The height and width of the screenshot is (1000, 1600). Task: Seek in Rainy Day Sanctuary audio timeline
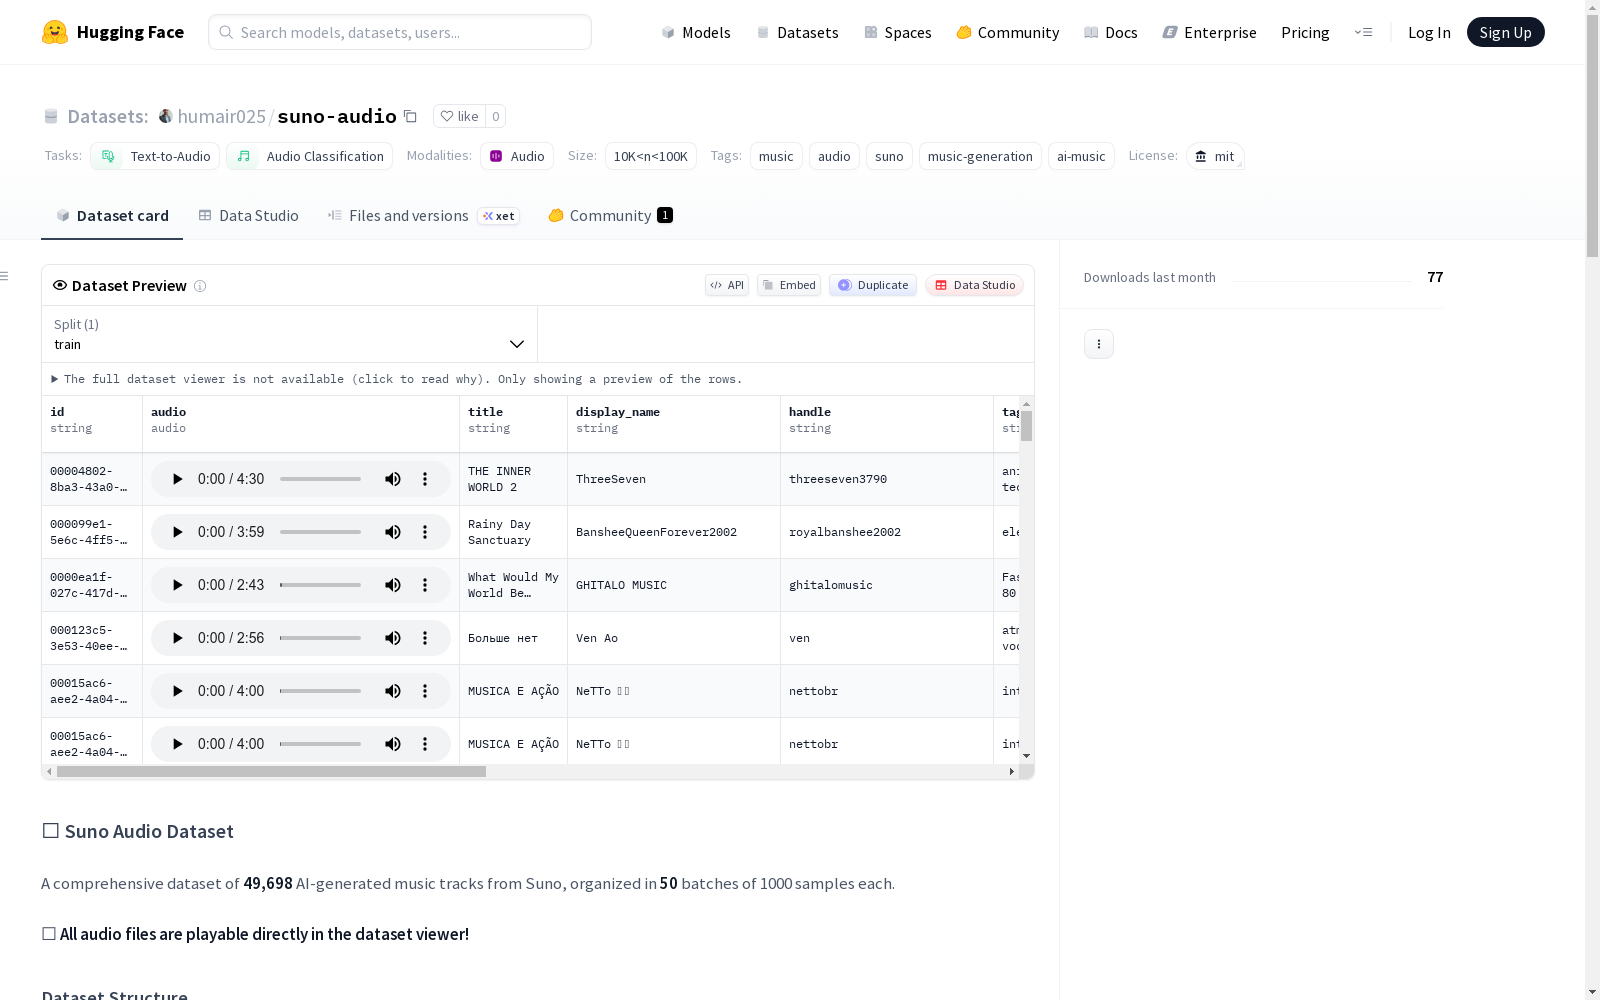click(320, 532)
